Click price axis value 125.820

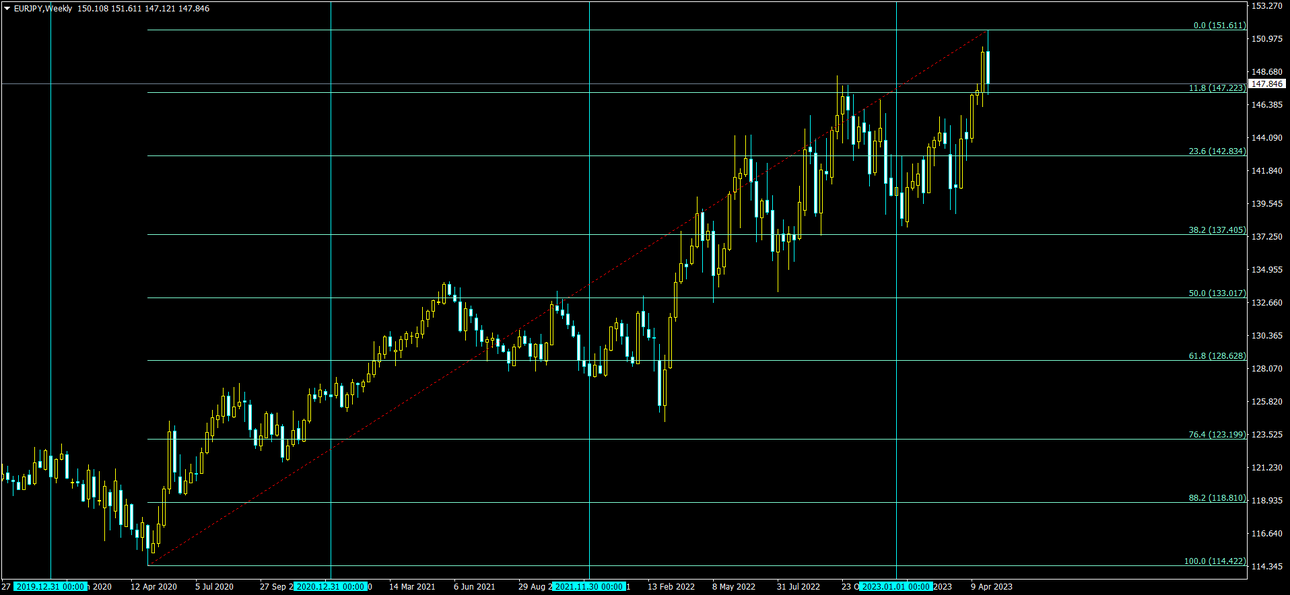pyautogui.click(x=1267, y=402)
